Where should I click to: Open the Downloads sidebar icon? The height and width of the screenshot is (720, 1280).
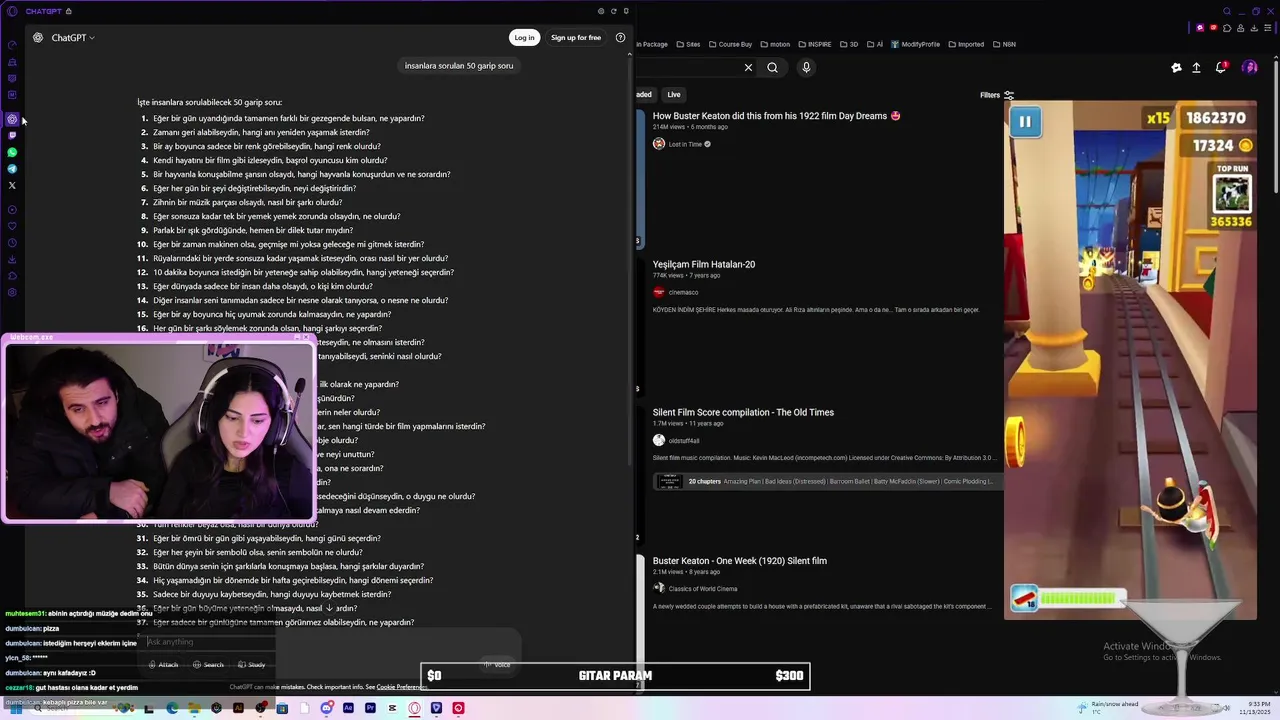click(x=12, y=259)
